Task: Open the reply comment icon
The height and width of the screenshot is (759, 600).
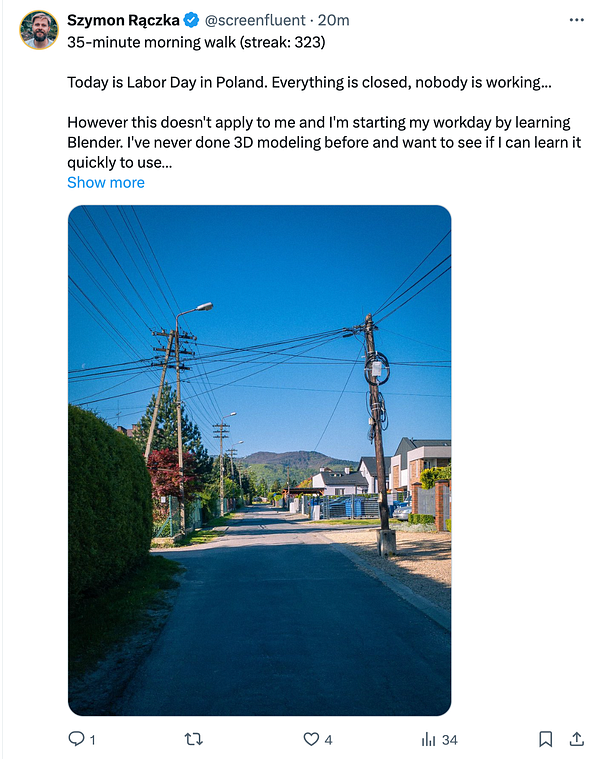Action: pos(76,739)
